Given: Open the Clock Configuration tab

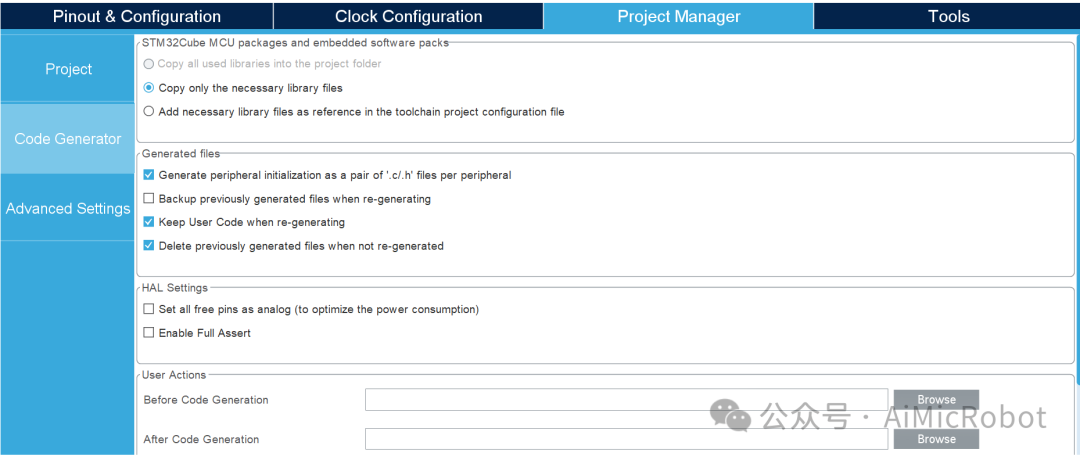Looking at the screenshot, I should [x=408, y=16].
